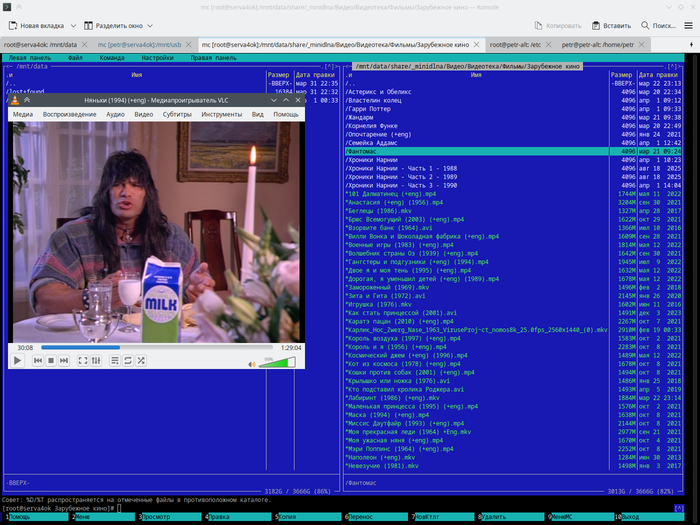Toggle VLC fullscreen mode
The image size is (700, 525).
[x=83, y=360]
